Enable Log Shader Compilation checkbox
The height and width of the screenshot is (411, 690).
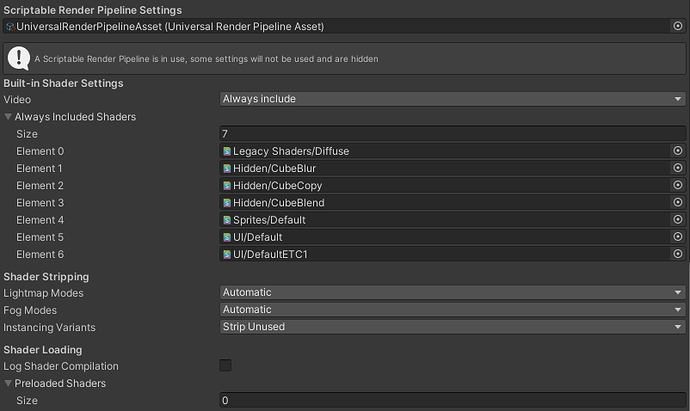[x=225, y=366]
